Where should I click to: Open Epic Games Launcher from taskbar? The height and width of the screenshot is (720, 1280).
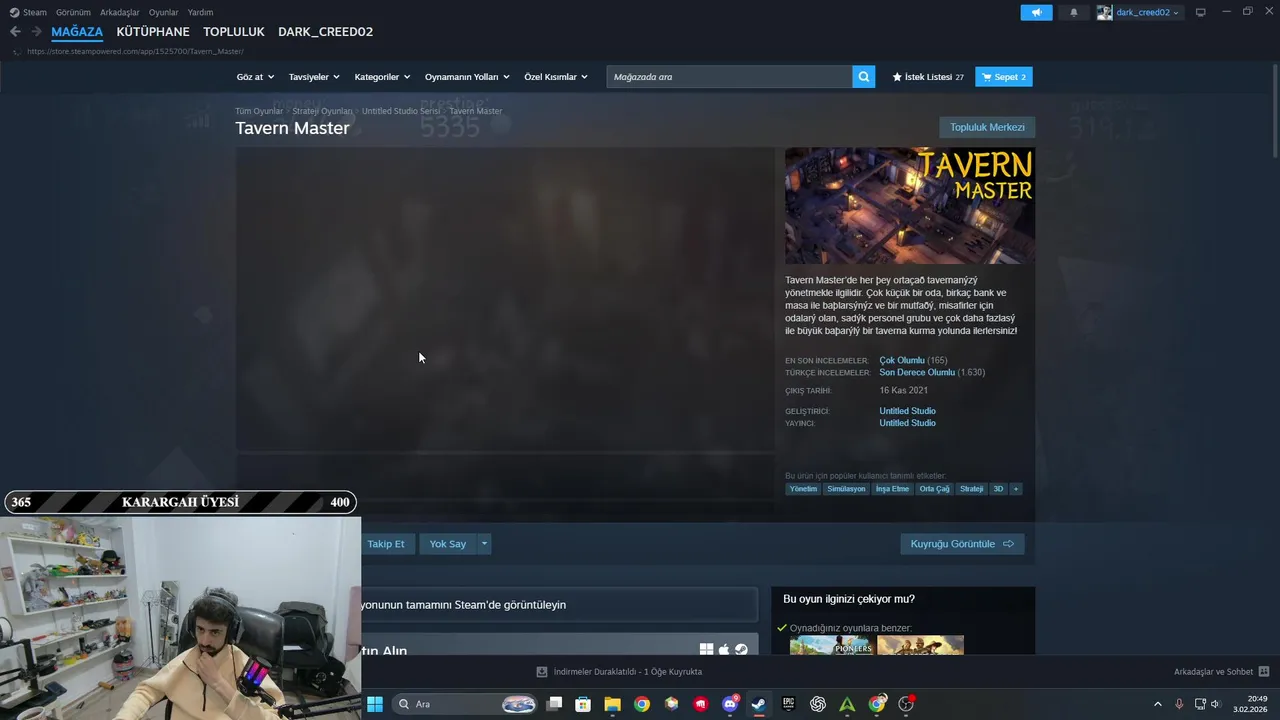(x=788, y=704)
